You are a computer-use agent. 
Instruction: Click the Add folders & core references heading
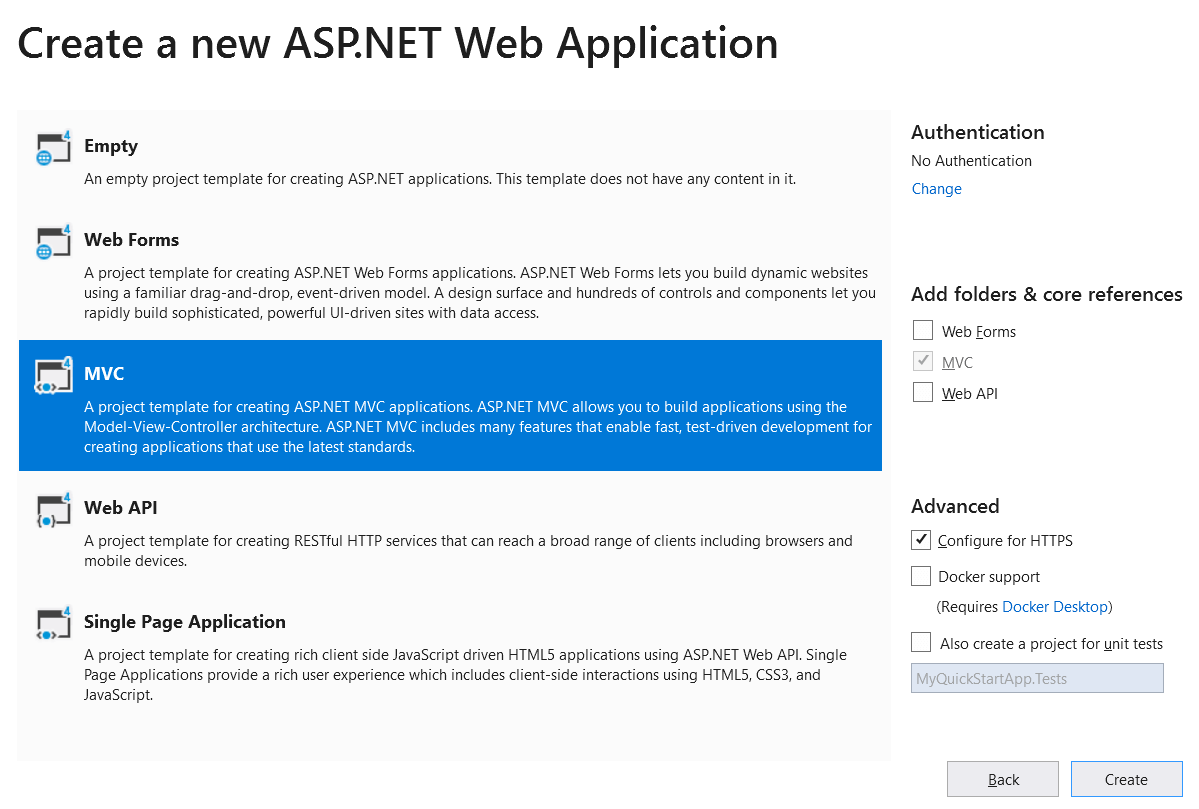point(1046,294)
